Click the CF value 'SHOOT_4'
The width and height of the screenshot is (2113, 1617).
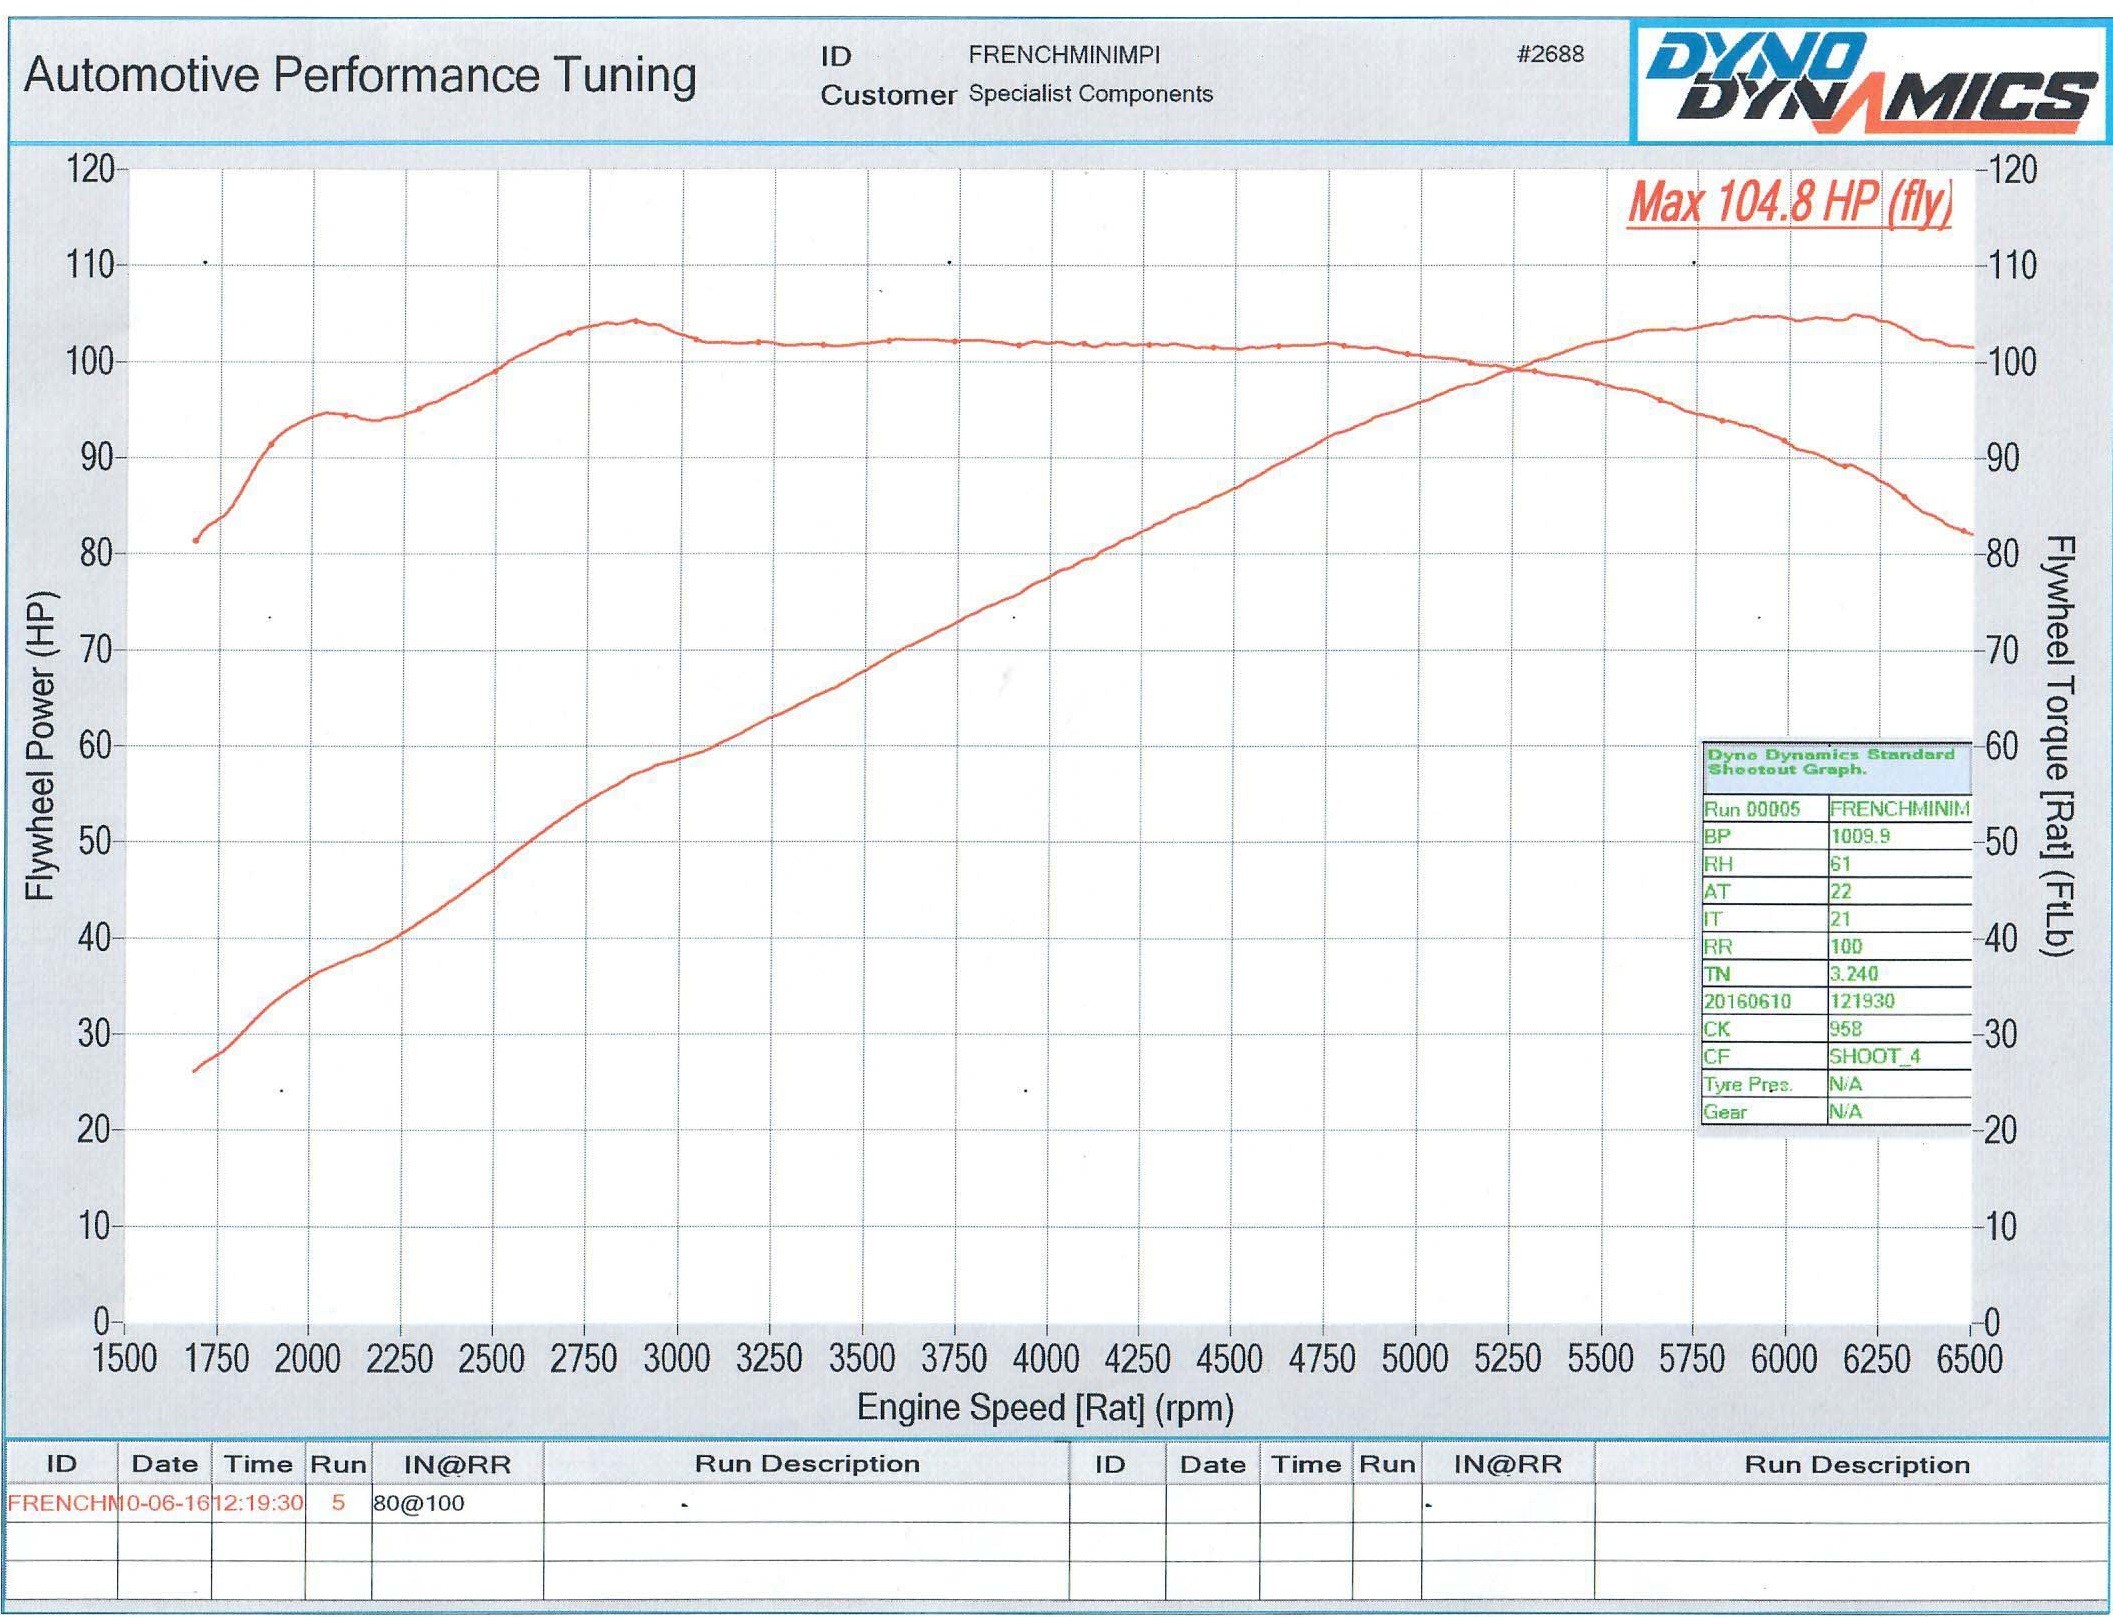coord(1875,1057)
